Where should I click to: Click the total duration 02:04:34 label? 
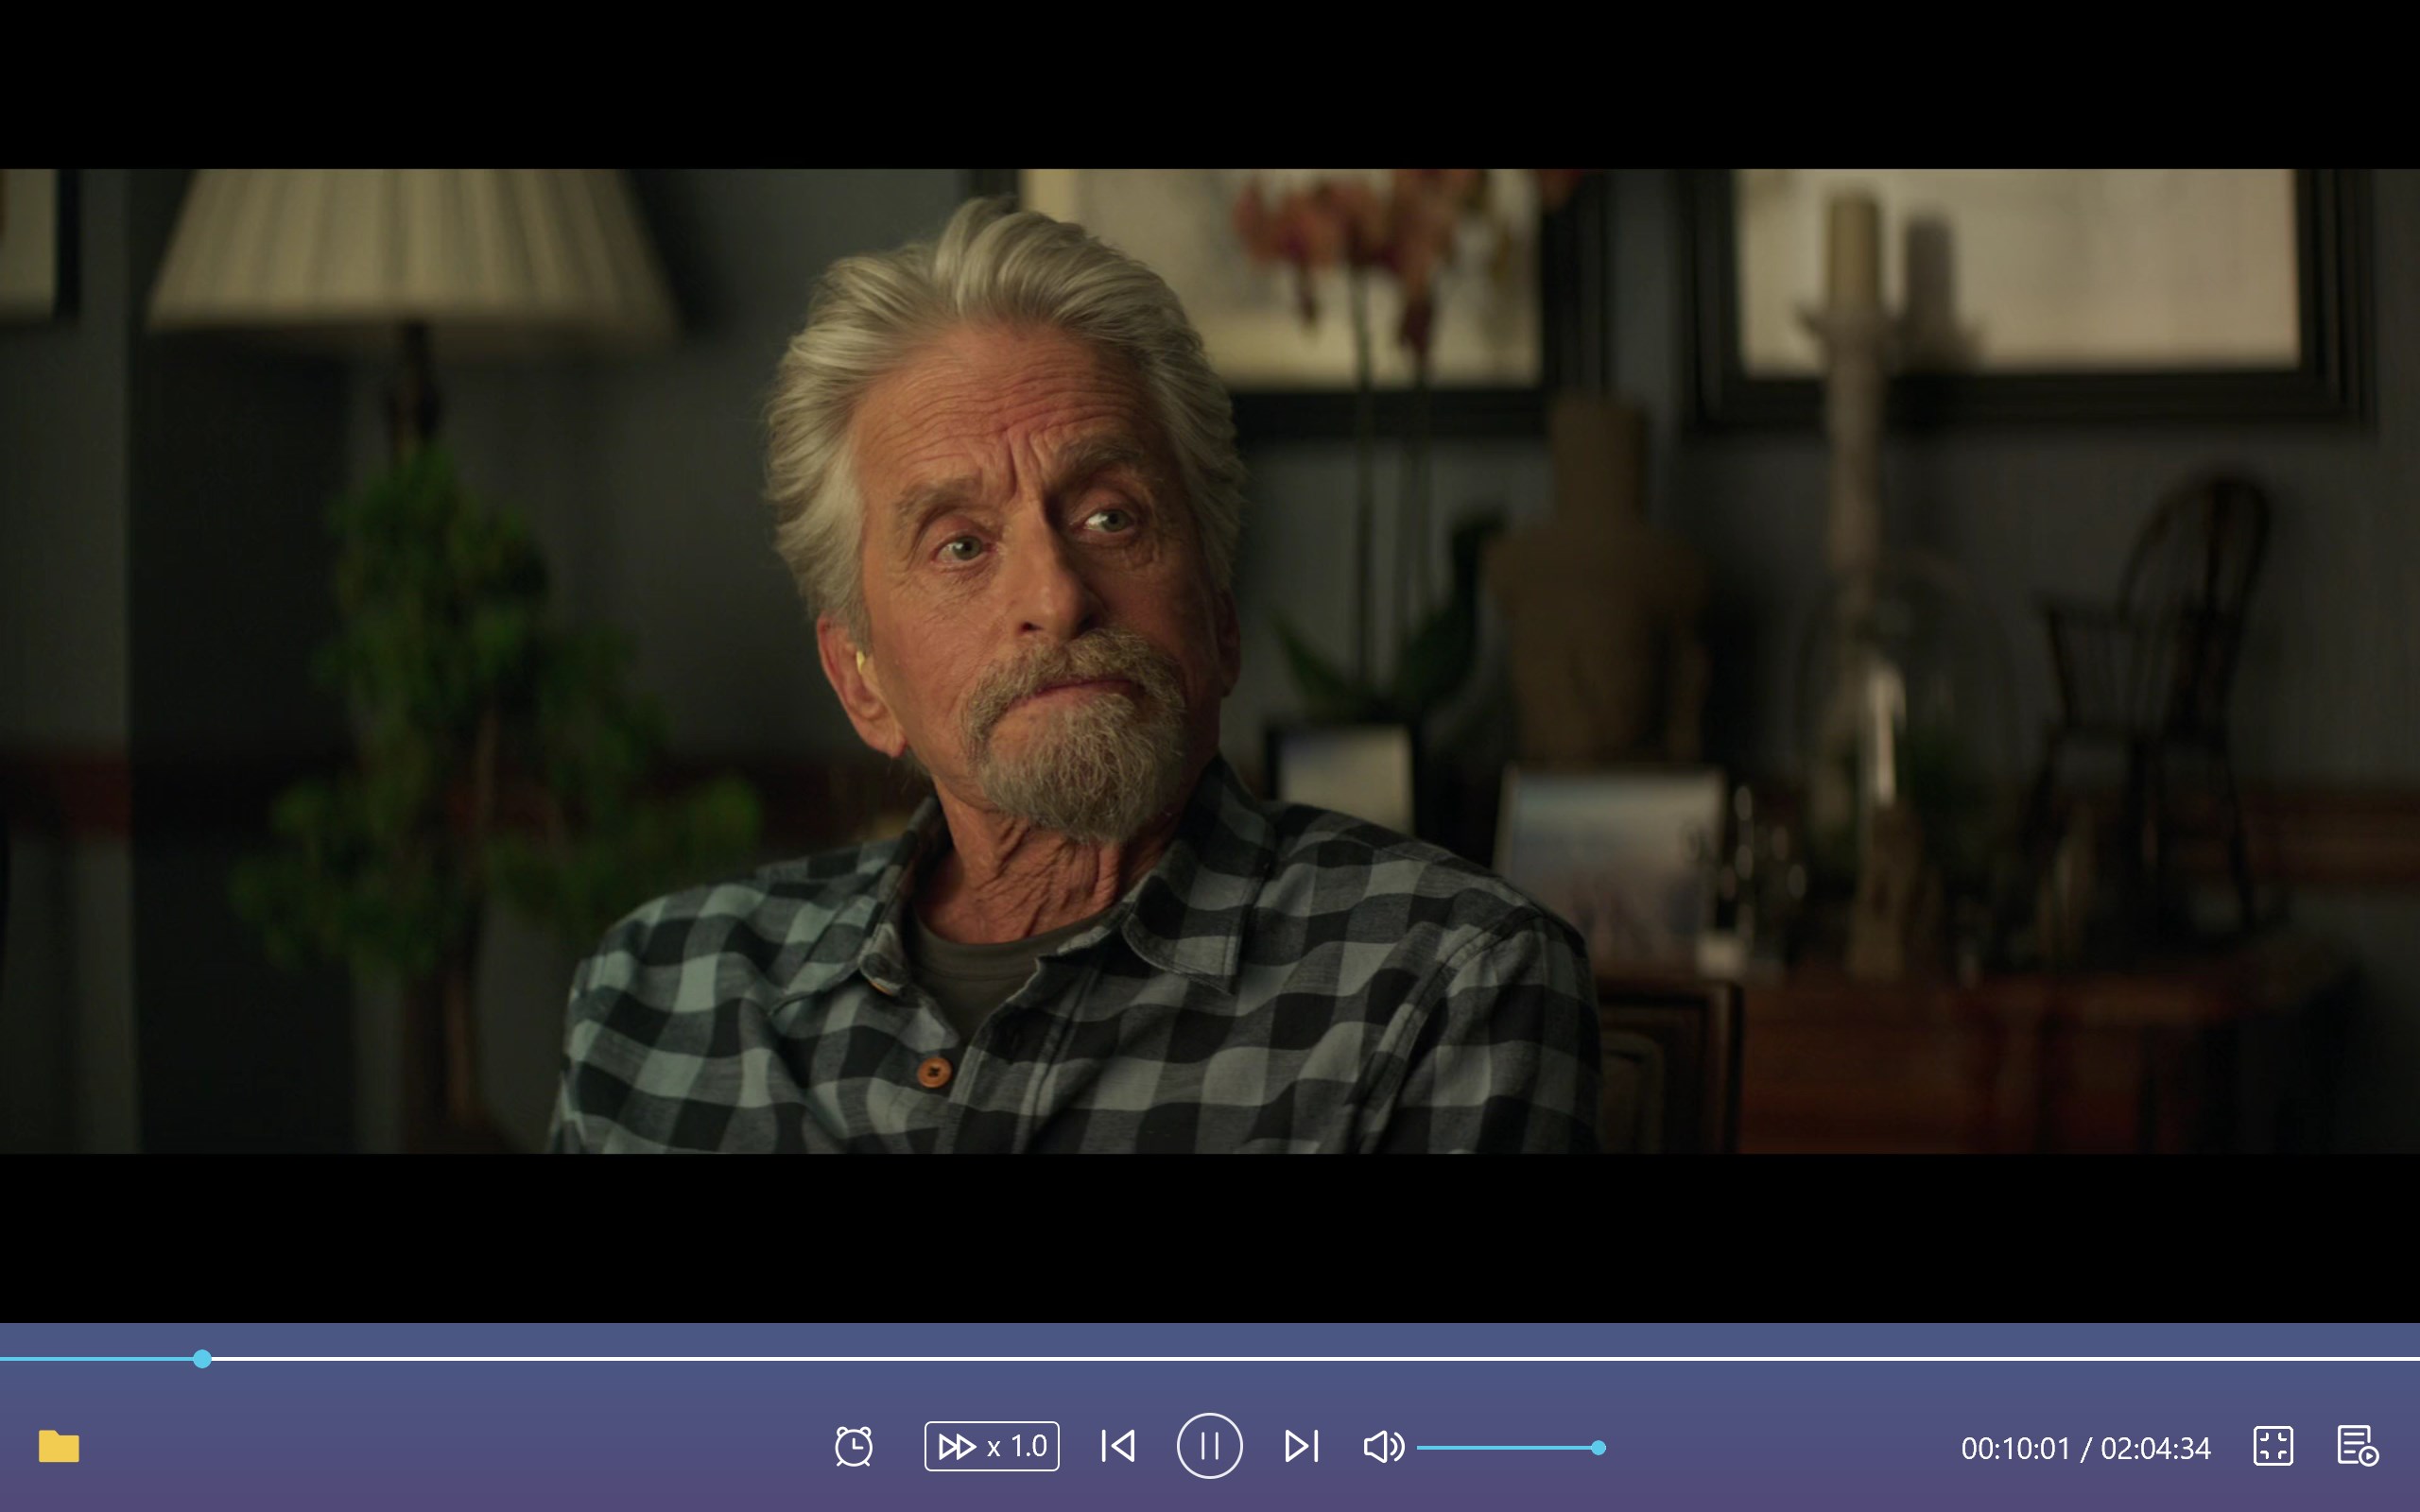[x=2155, y=1448]
